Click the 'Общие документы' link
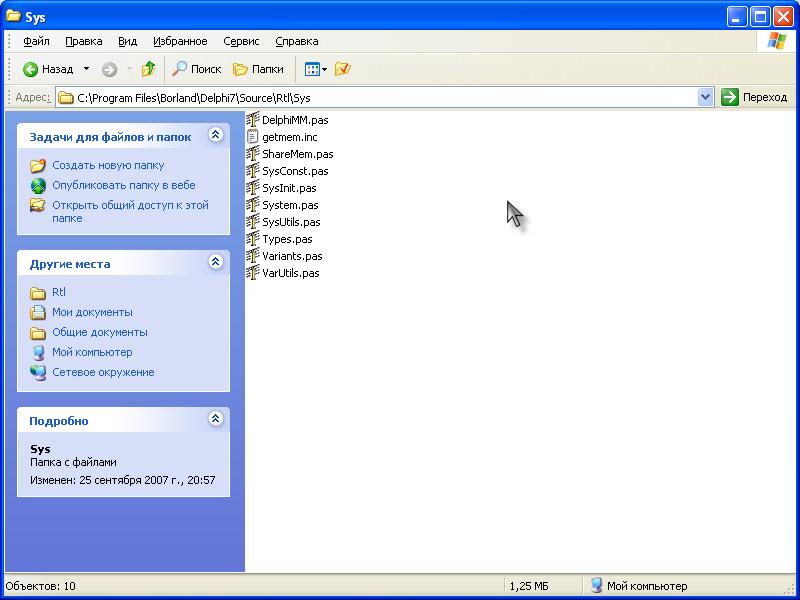Screen dimensions: 800x600 pyautogui.click(x=100, y=332)
